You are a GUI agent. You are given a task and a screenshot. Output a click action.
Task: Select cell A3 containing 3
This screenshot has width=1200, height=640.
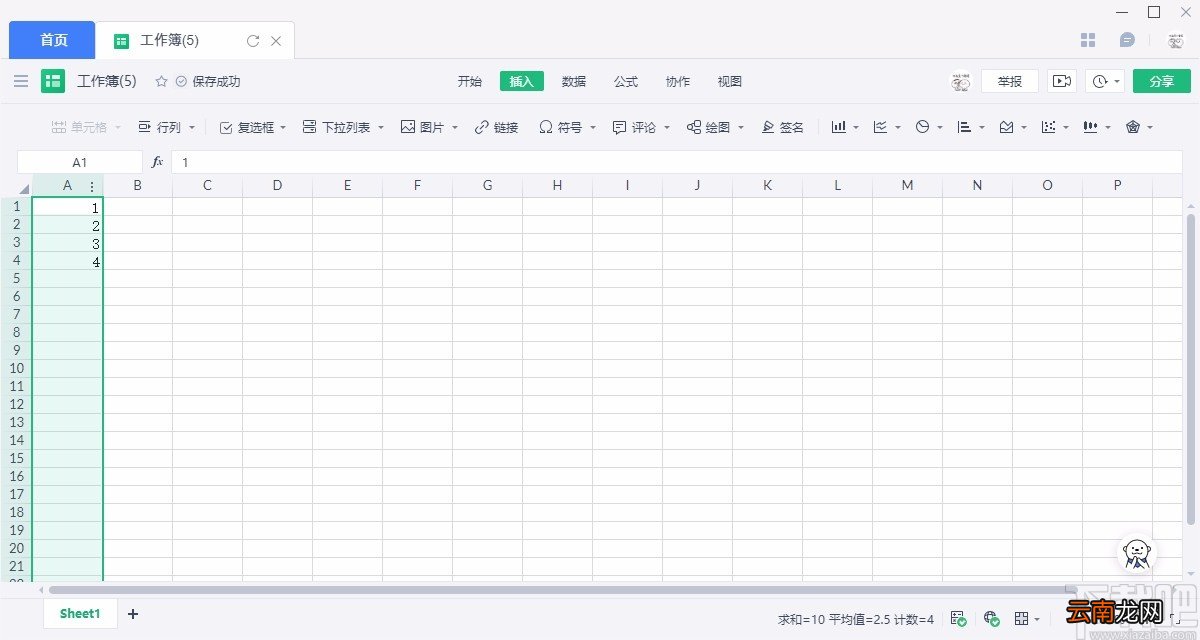[68, 243]
